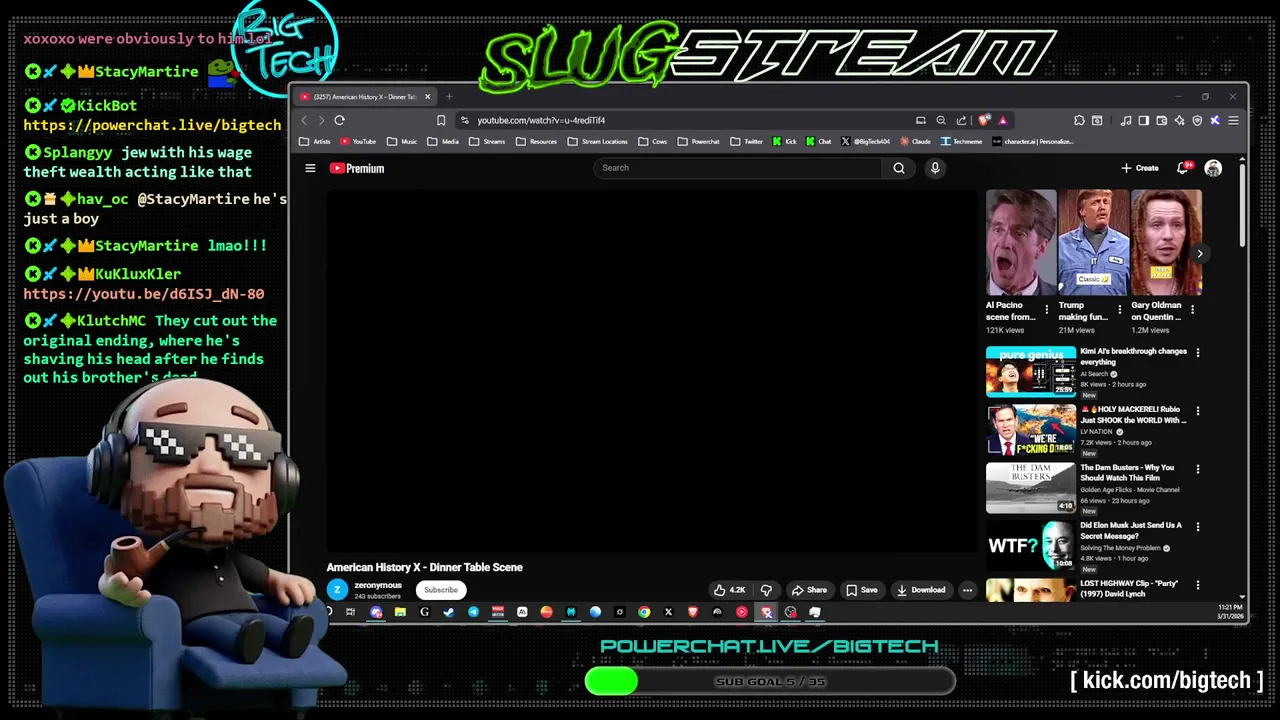Open the Techmeme bookmark
This screenshot has height=720, width=1280.
click(962, 142)
